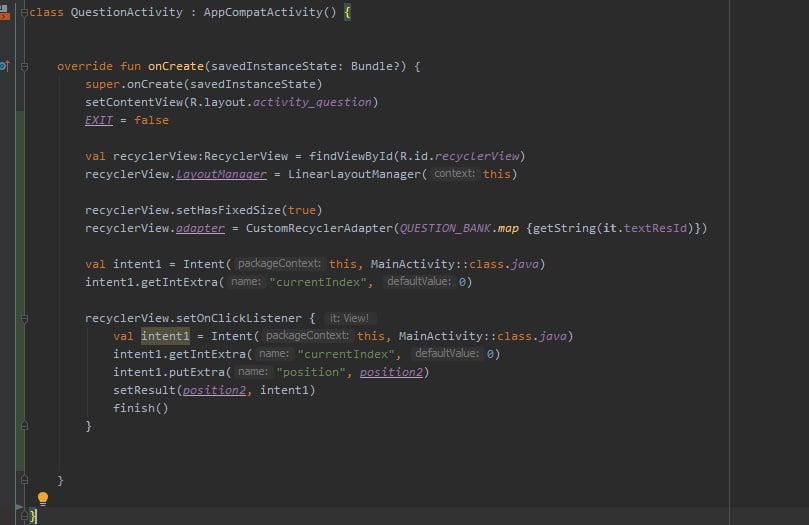The width and height of the screenshot is (809, 525).
Task: Click the false keyword after EXIT
Action: pyautogui.click(x=151, y=120)
